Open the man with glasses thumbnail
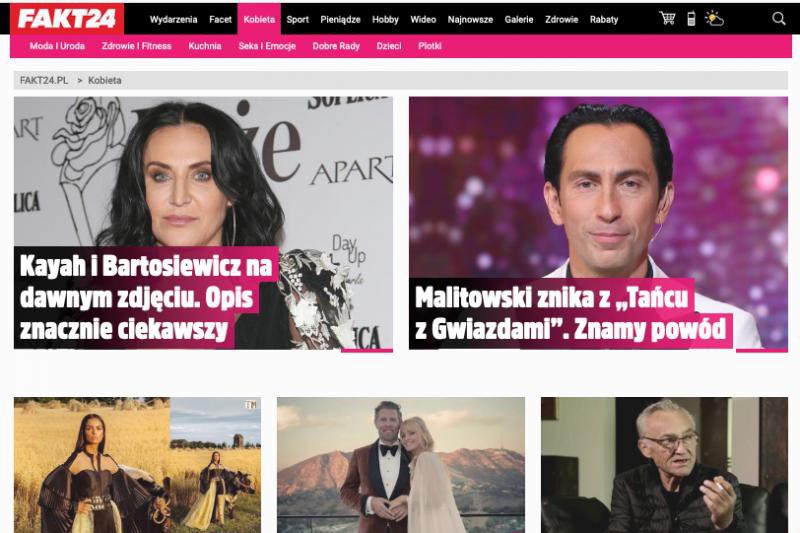The width and height of the screenshot is (800, 533). [664, 465]
